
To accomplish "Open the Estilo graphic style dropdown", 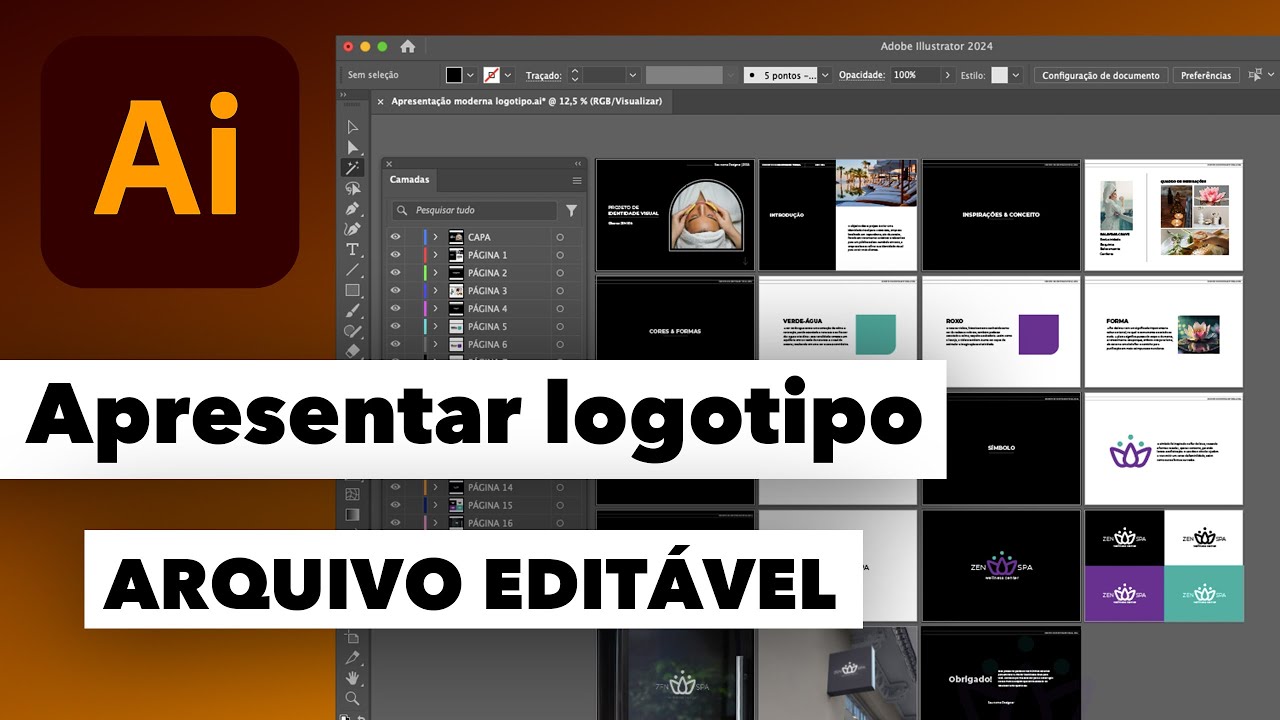I will pos(1016,75).
